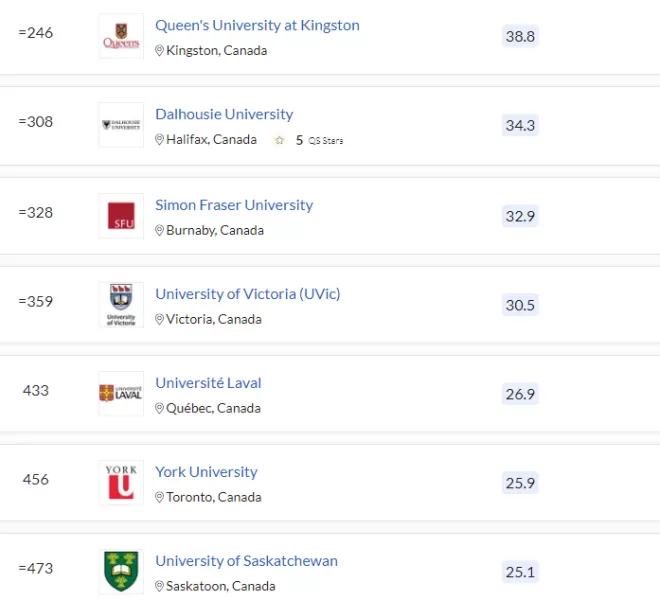Click the red SFU logo

coord(121,216)
